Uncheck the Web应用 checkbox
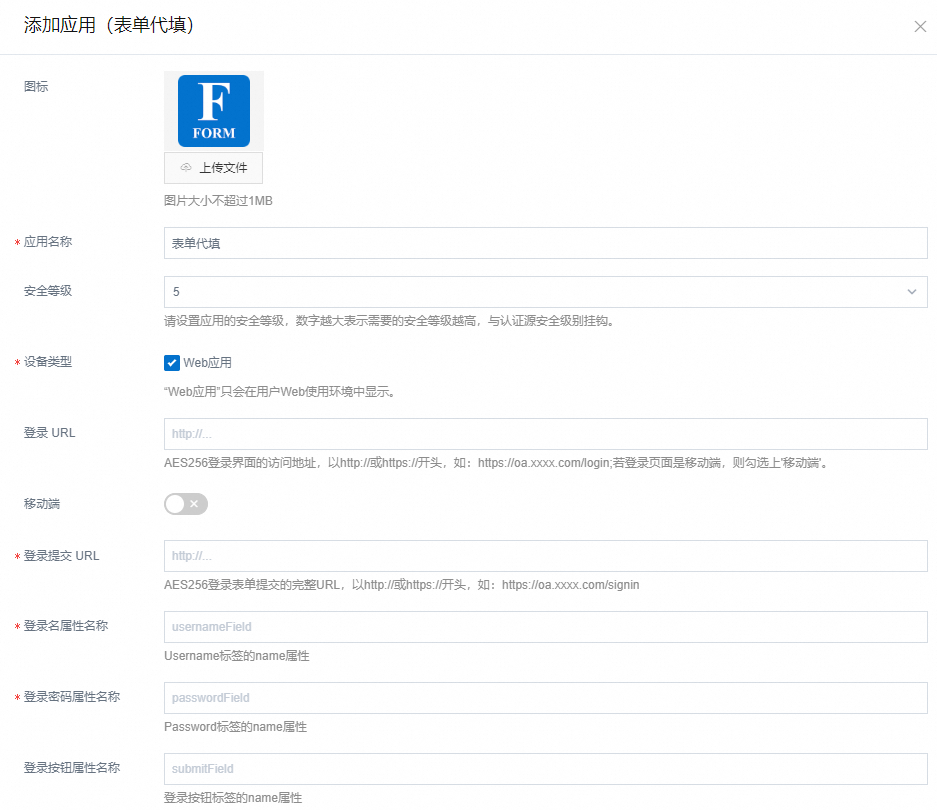The height and width of the screenshot is (810, 937). 172,363
